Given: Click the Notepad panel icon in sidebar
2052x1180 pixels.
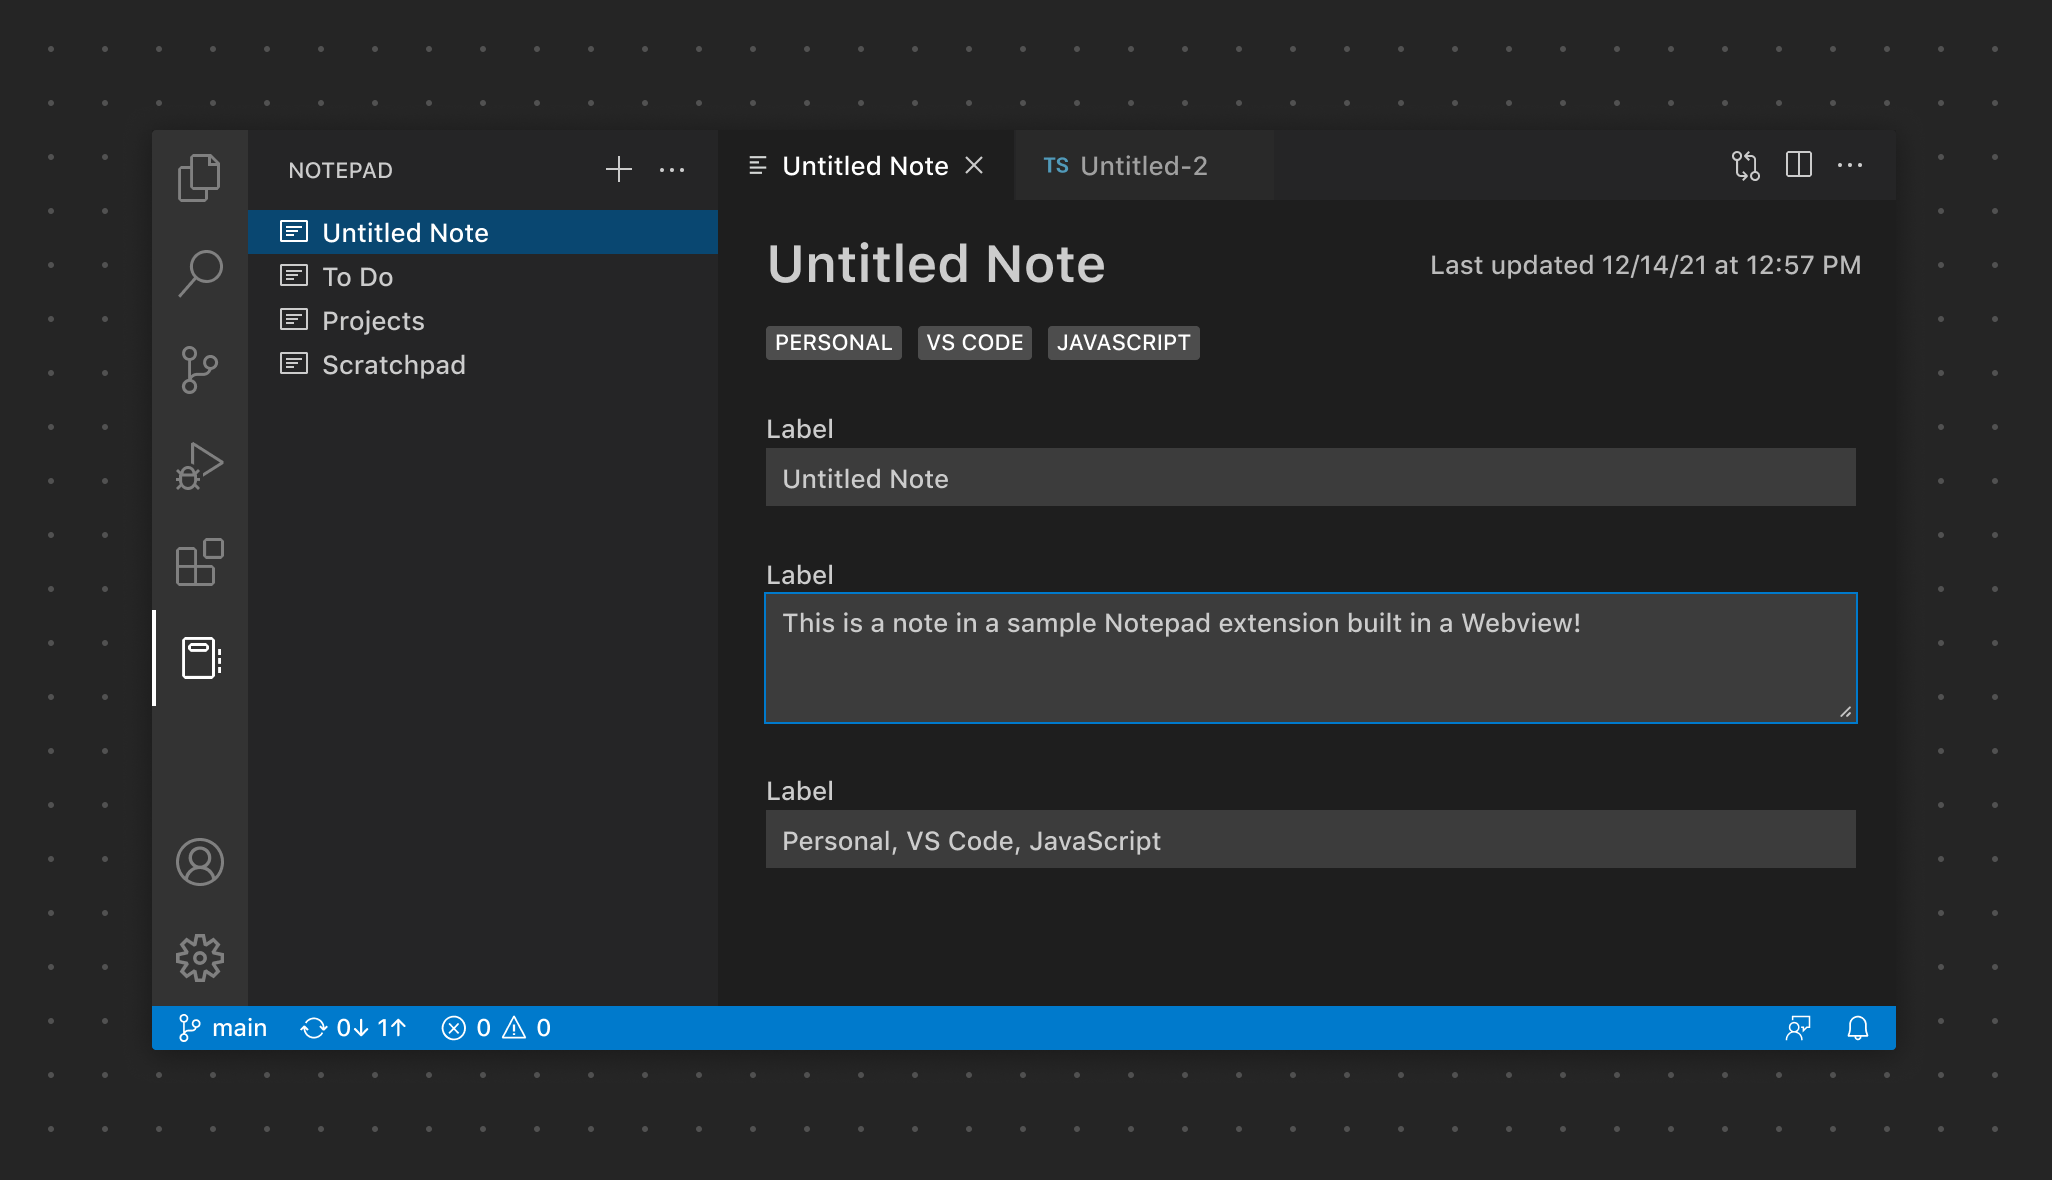Looking at the screenshot, I should (202, 654).
